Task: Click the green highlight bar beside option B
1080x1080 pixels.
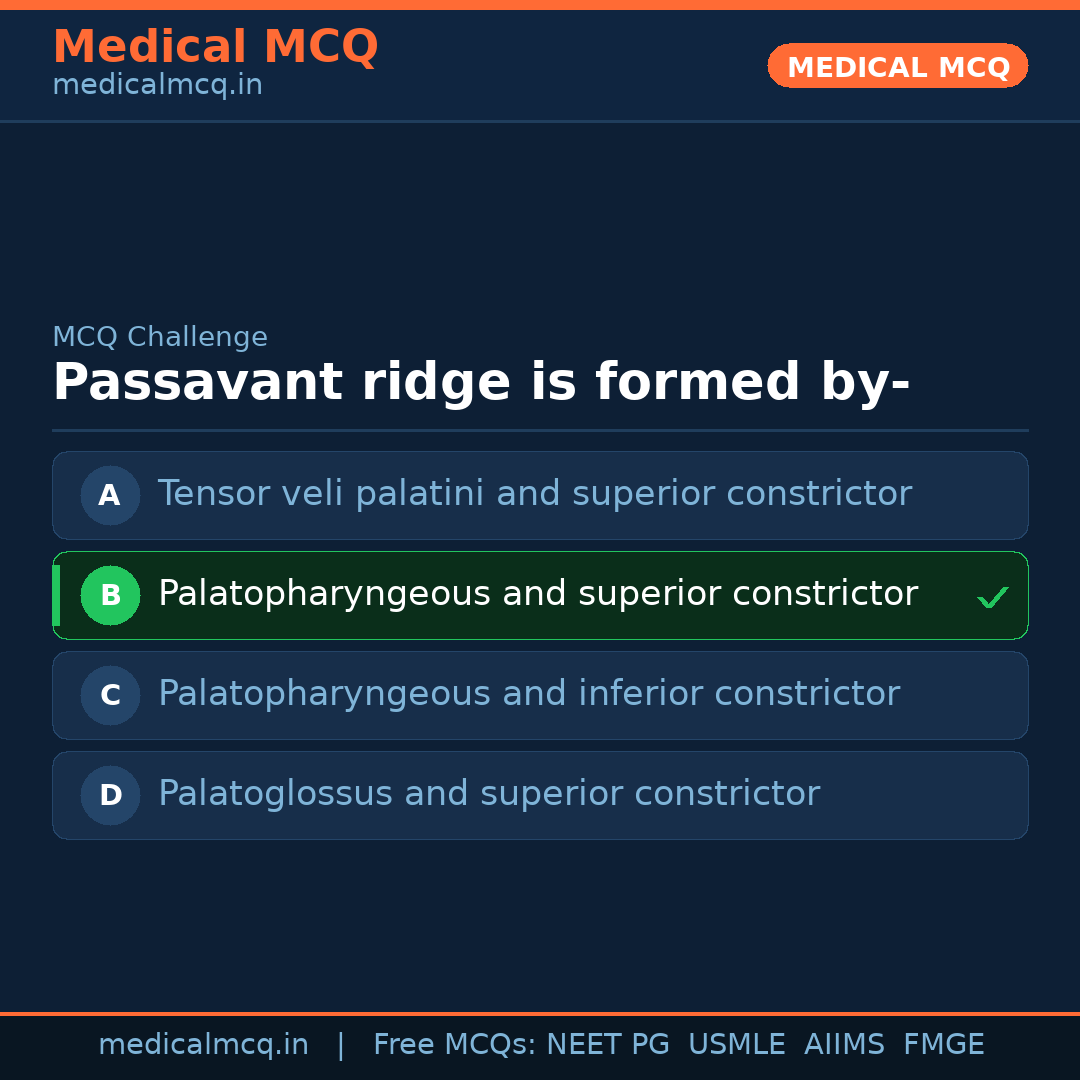Action: click(x=56, y=595)
